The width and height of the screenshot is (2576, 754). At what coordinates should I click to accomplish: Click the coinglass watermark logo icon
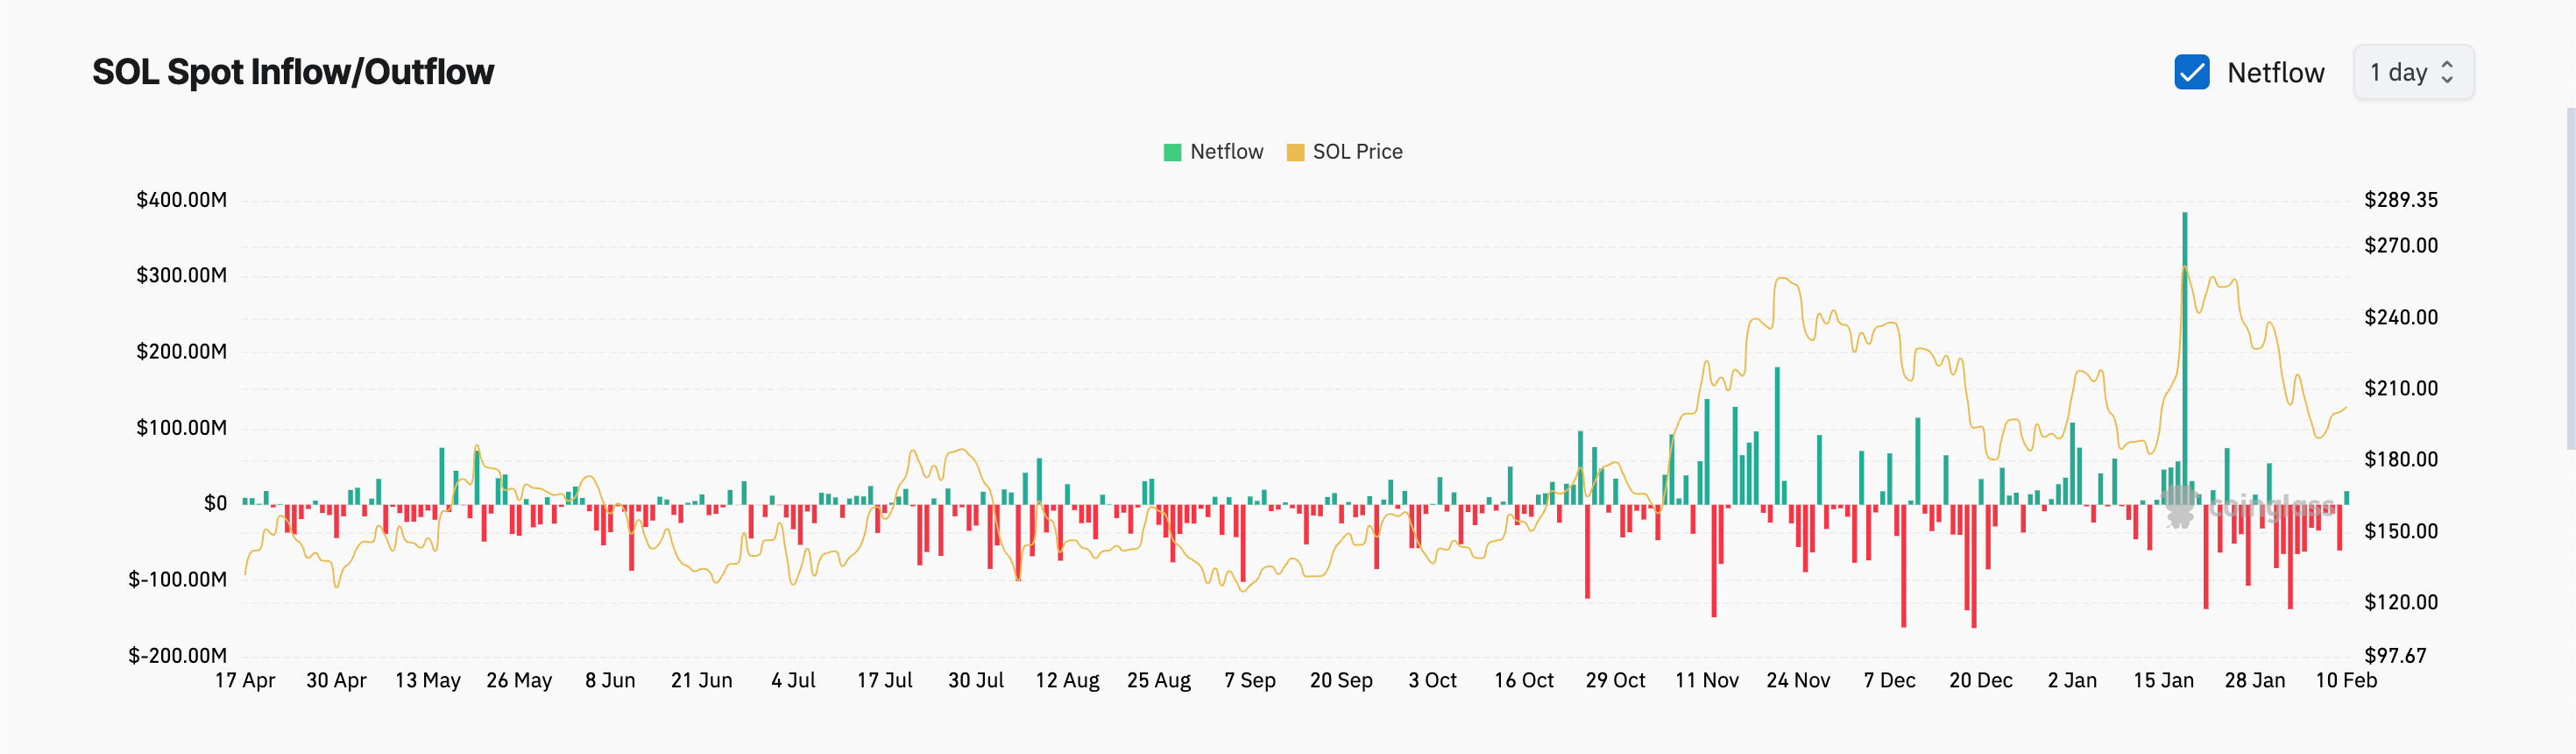click(x=2180, y=506)
